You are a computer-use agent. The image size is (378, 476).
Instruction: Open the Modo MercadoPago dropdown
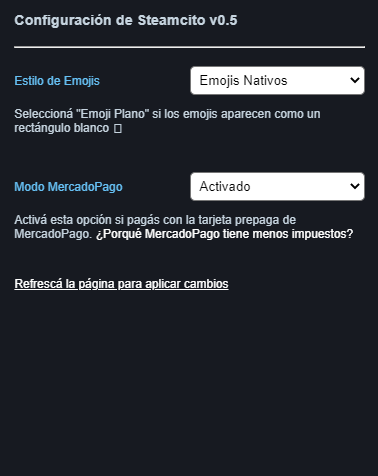[277, 186]
